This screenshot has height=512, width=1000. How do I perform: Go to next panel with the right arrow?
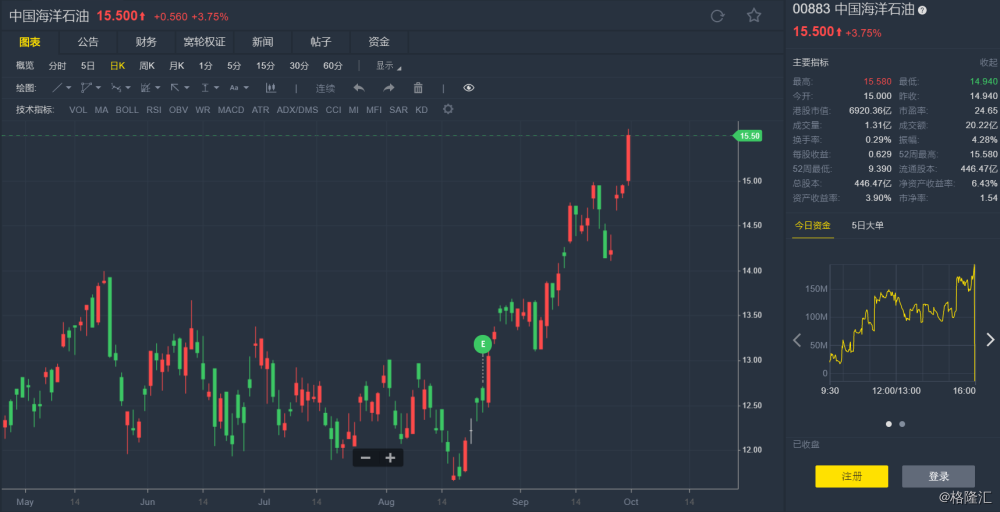[990, 340]
